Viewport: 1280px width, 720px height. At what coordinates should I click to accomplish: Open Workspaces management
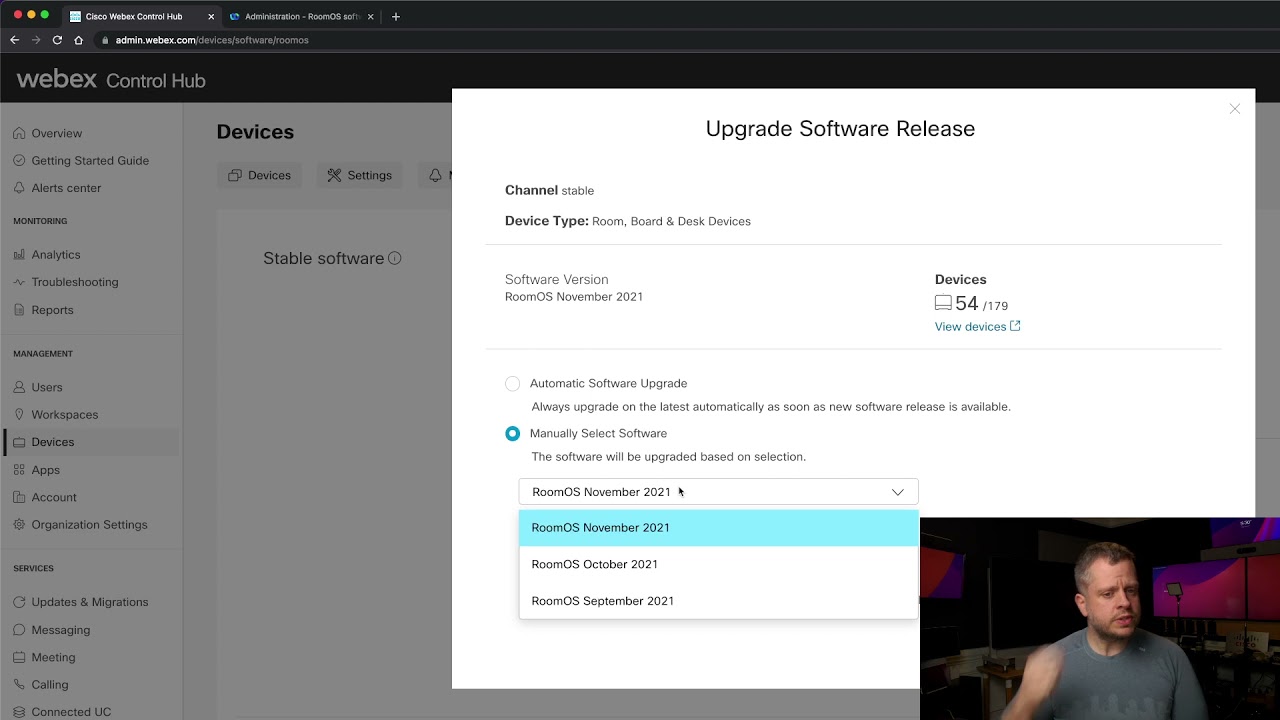pyautogui.click(x=65, y=414)
